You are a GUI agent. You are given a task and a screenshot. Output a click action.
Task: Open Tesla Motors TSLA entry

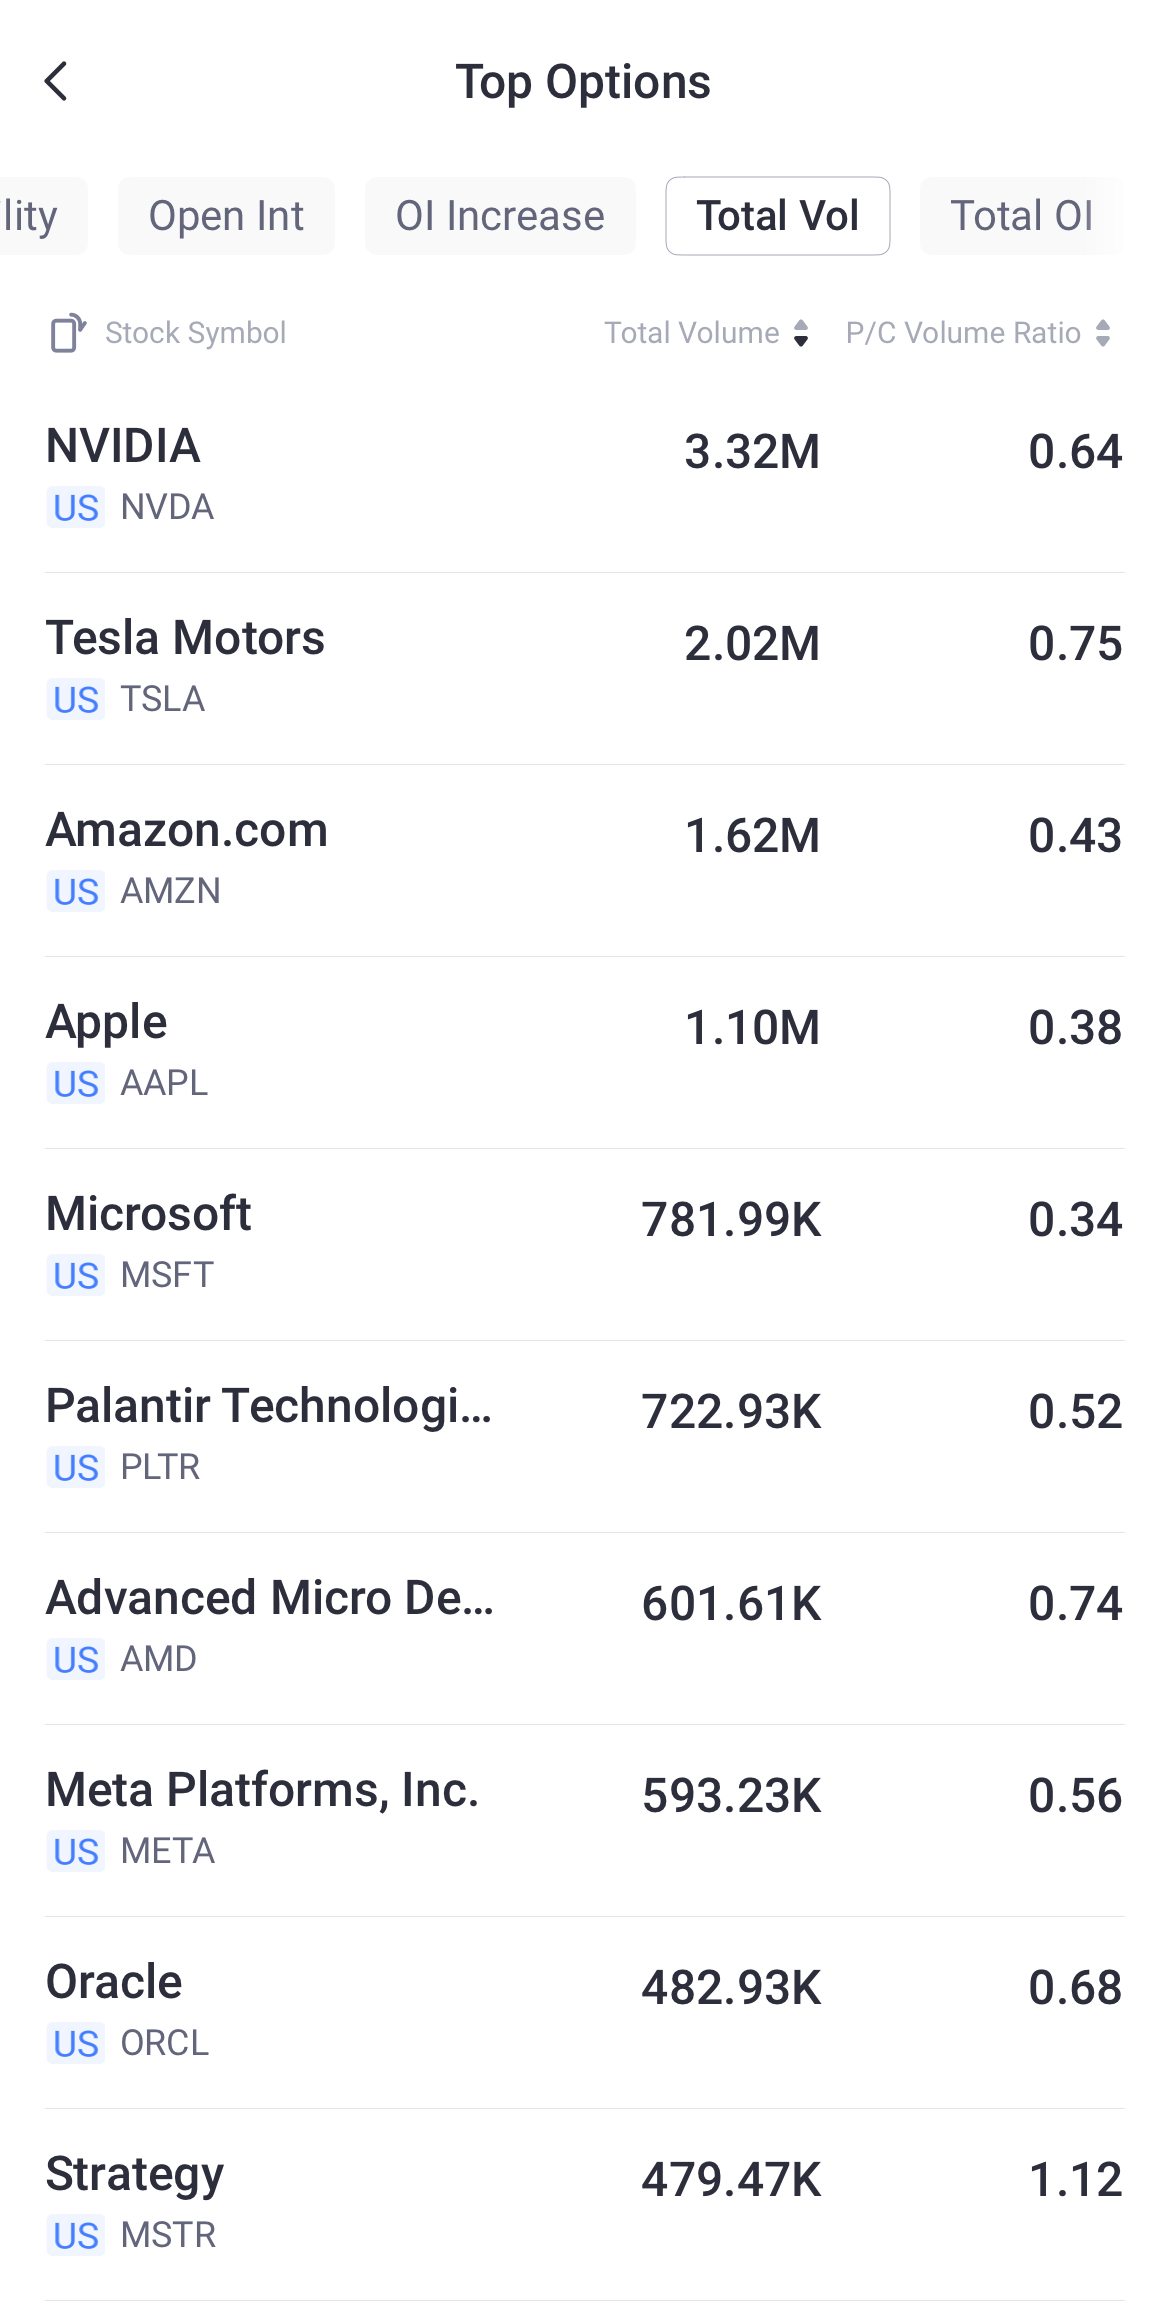pyautogui.click(x=585, y=668)
